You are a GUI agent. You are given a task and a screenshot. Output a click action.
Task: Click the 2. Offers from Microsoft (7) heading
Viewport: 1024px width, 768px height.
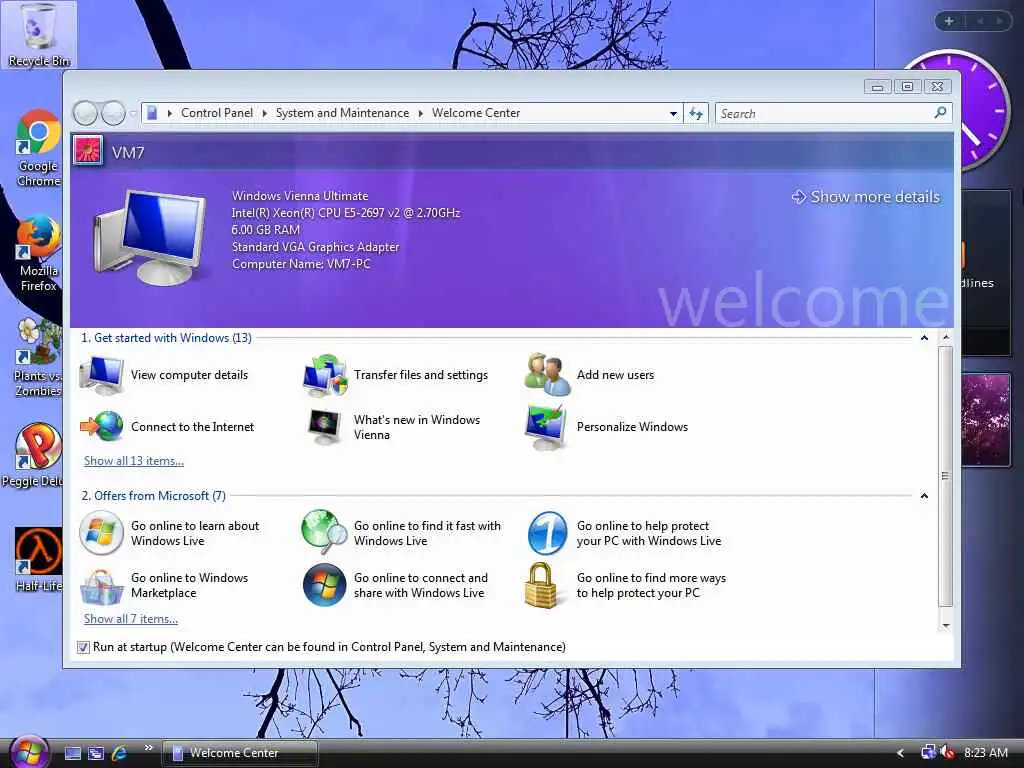153,496
